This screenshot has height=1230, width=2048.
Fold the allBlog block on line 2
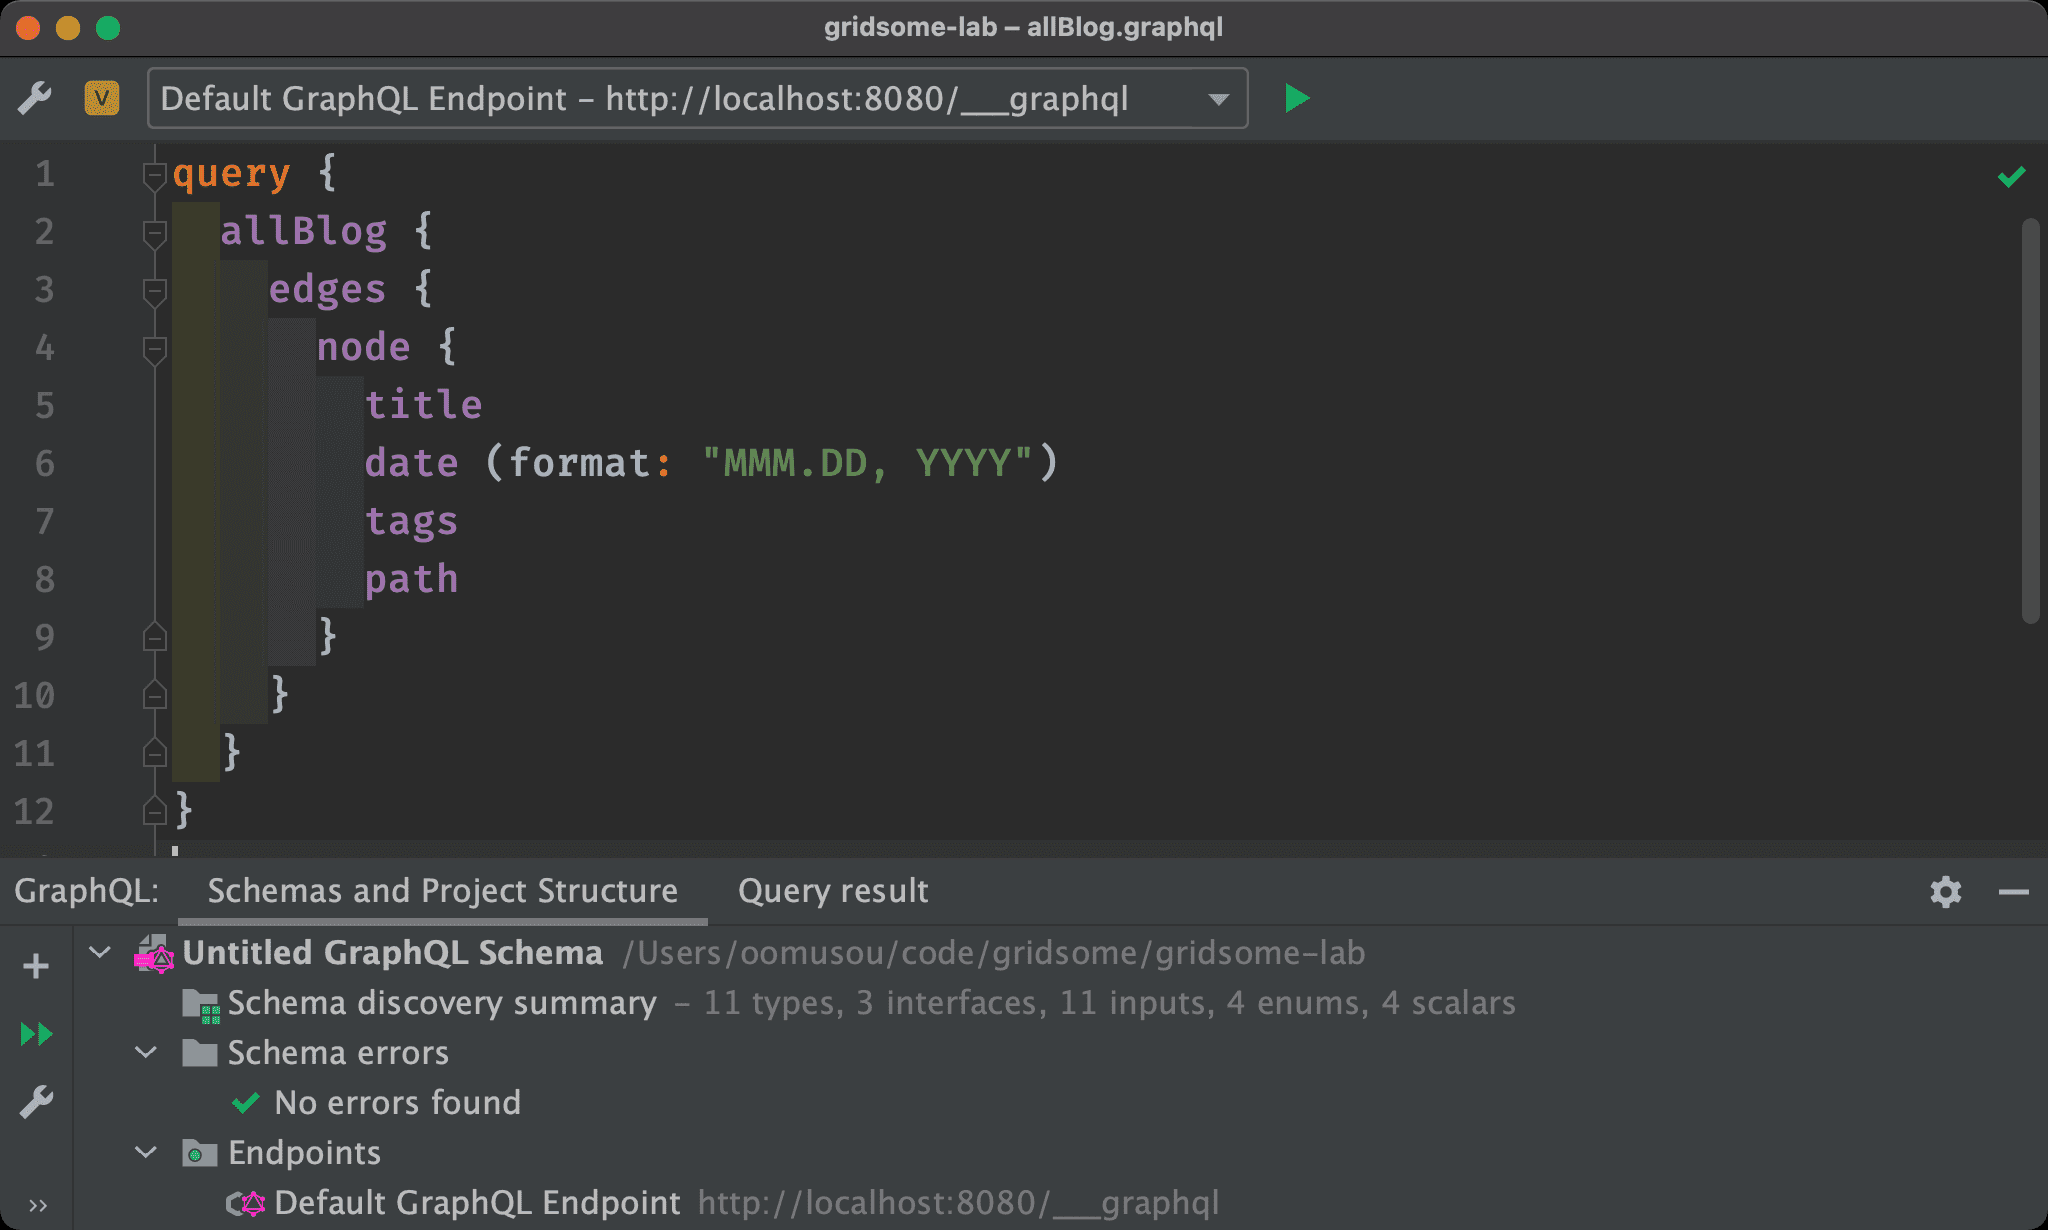pyautogui.click(x=154, y=234)
